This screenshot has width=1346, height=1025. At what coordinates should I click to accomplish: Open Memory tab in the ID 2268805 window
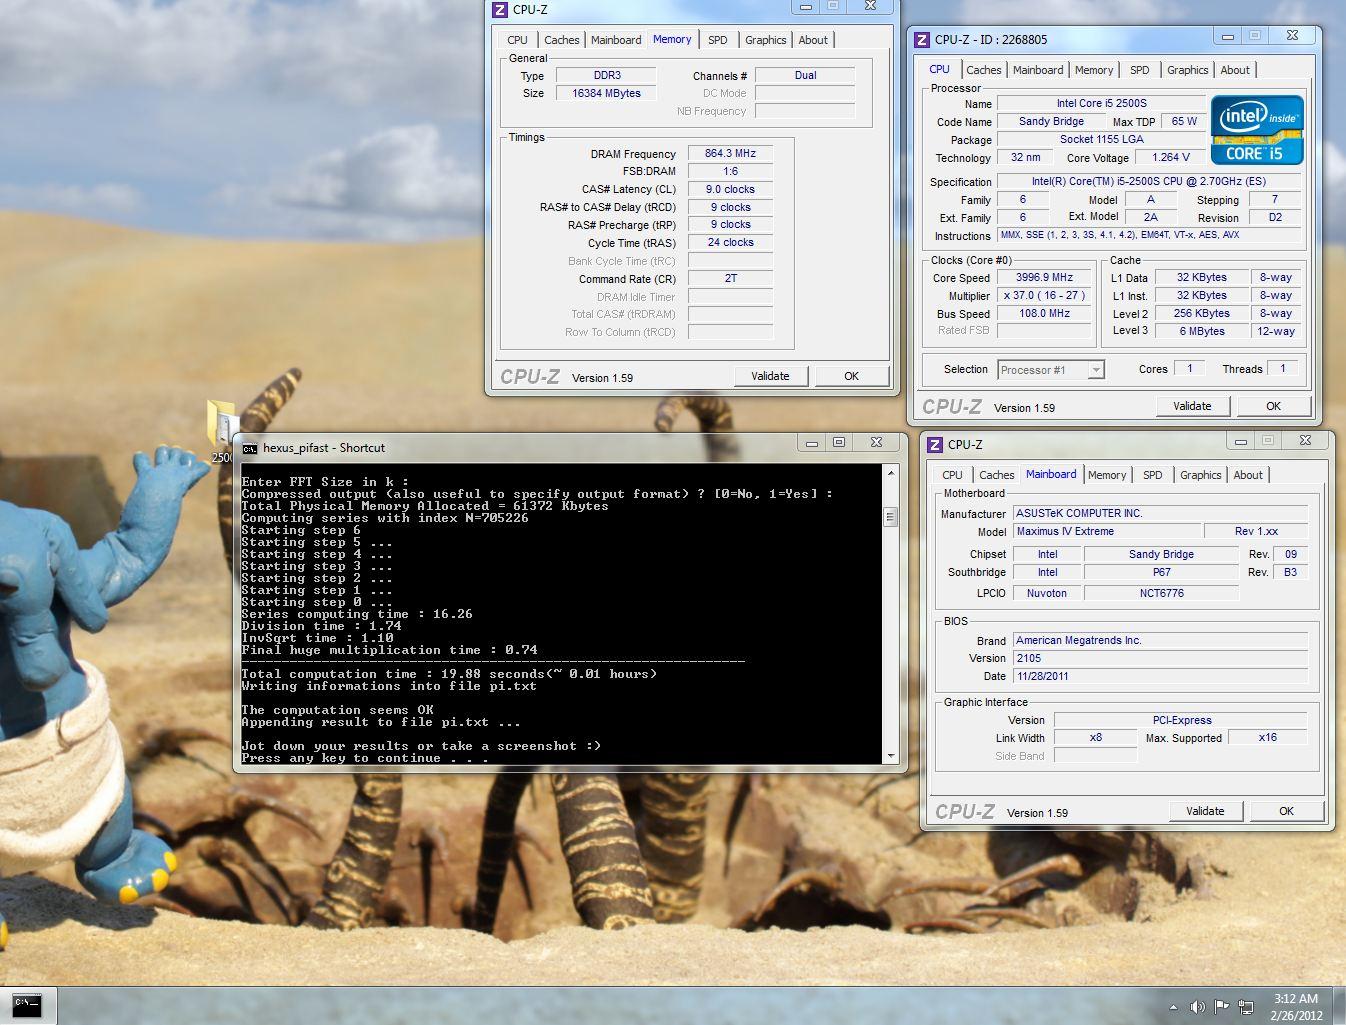click(x=1093, y=70)
